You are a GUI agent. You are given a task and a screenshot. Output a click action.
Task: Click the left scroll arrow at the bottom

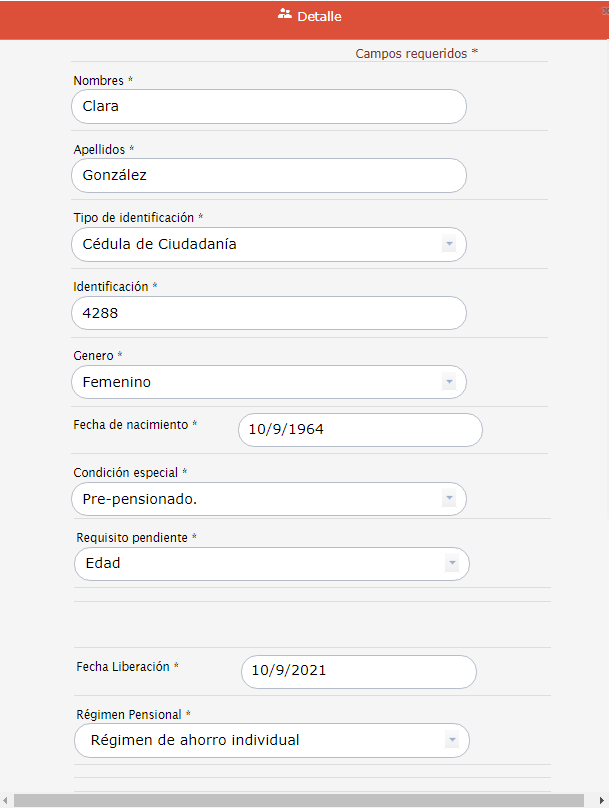point(5,800)
